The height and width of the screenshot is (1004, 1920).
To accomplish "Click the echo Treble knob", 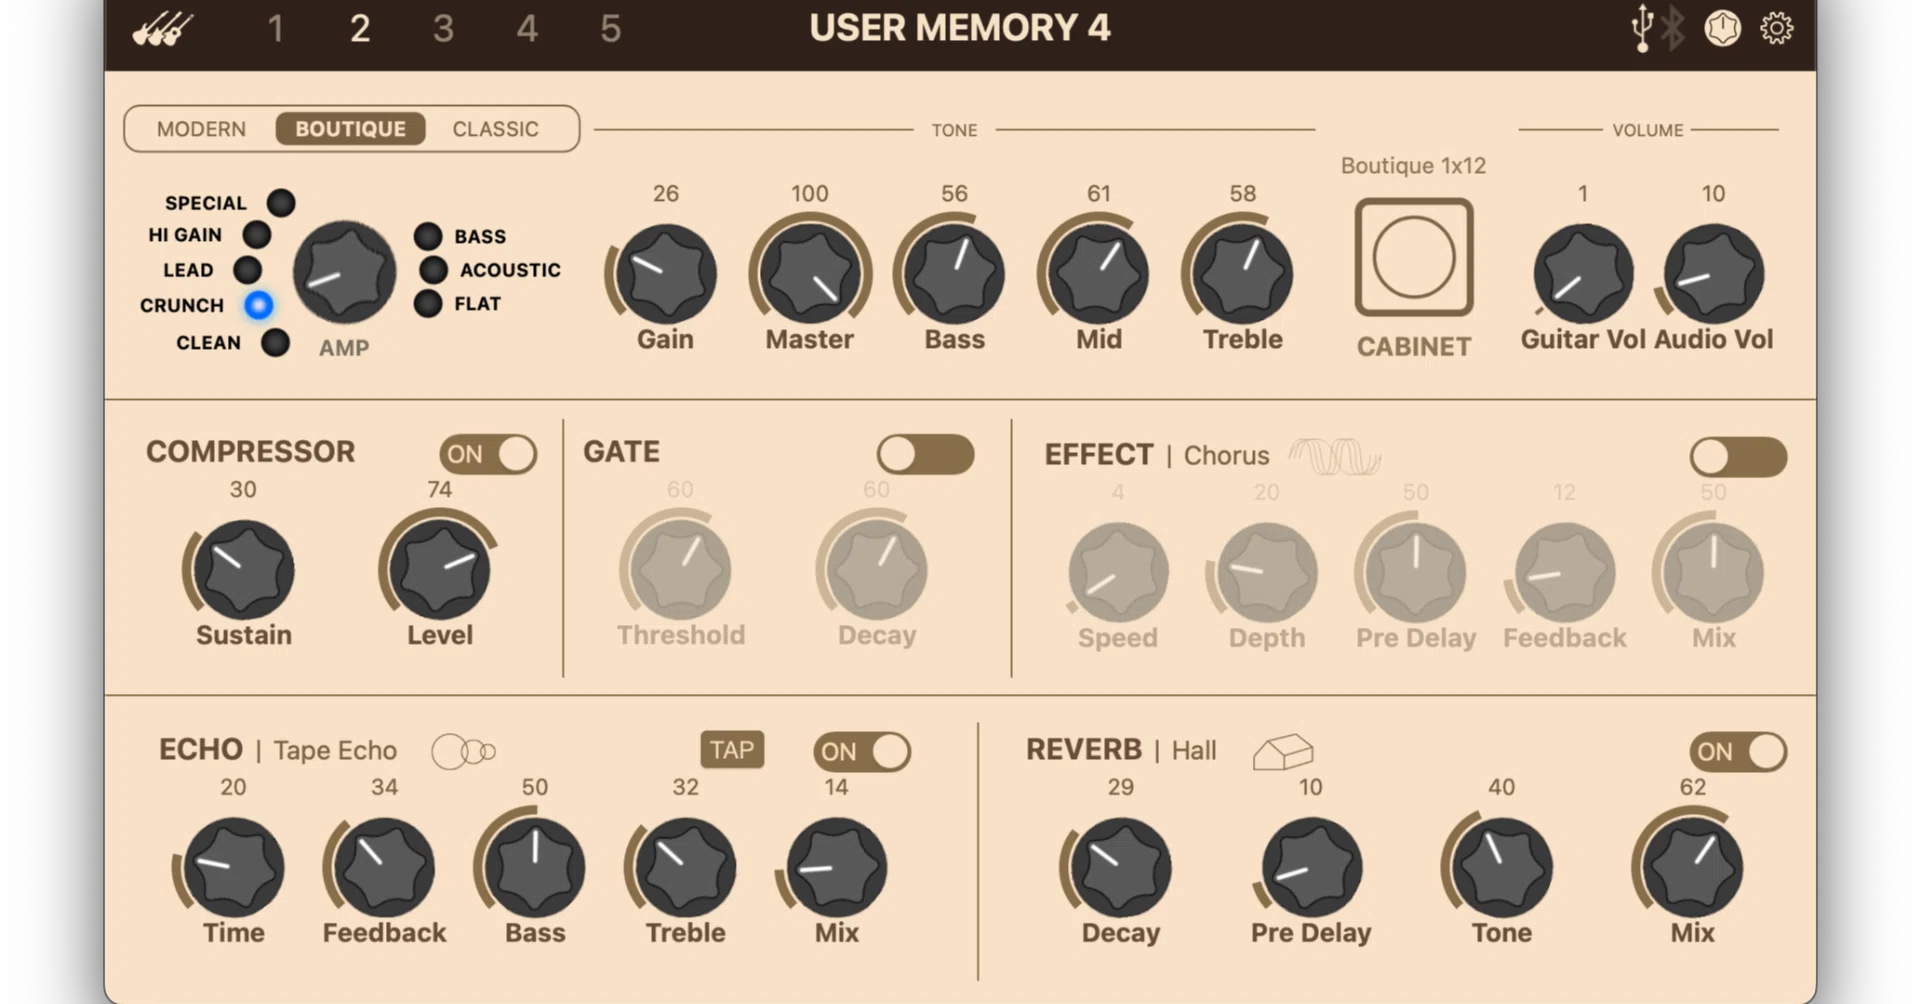I will tap(685, 867).
